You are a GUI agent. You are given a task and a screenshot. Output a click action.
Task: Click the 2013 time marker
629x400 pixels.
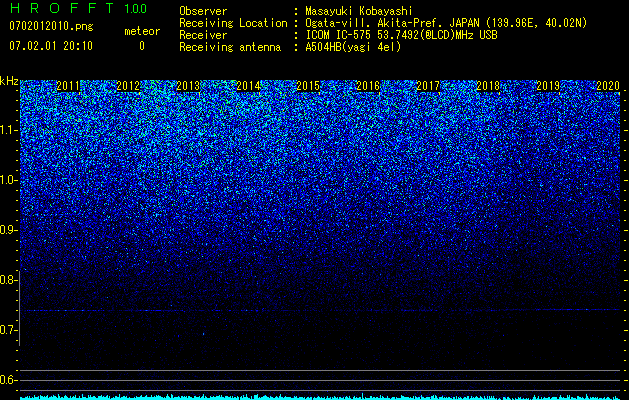[x=188, y=86]
